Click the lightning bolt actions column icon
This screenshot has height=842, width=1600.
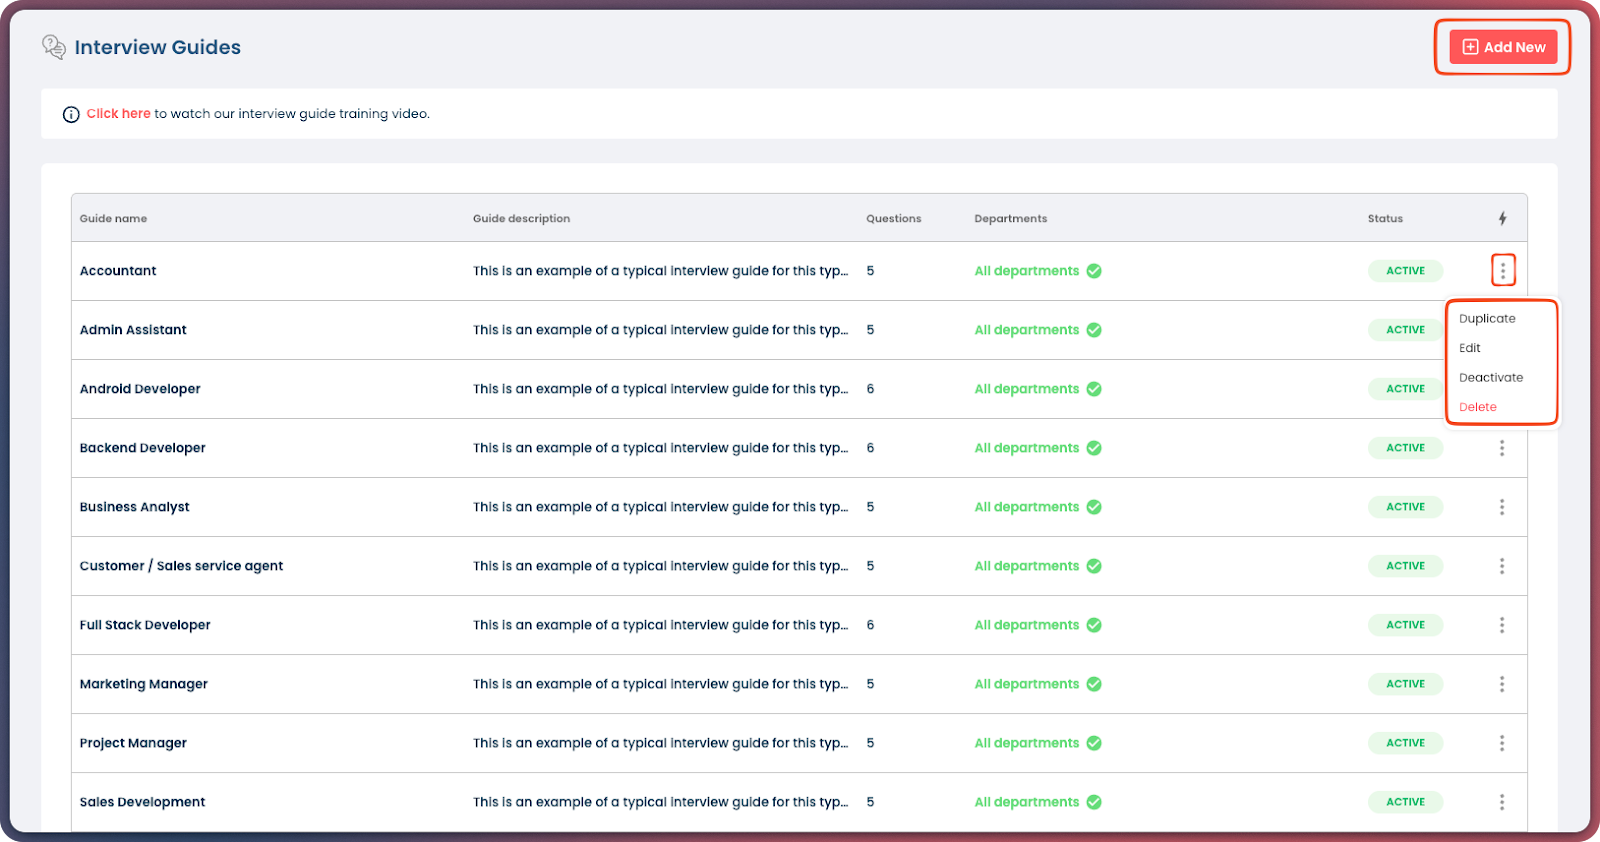[1502, 218]
